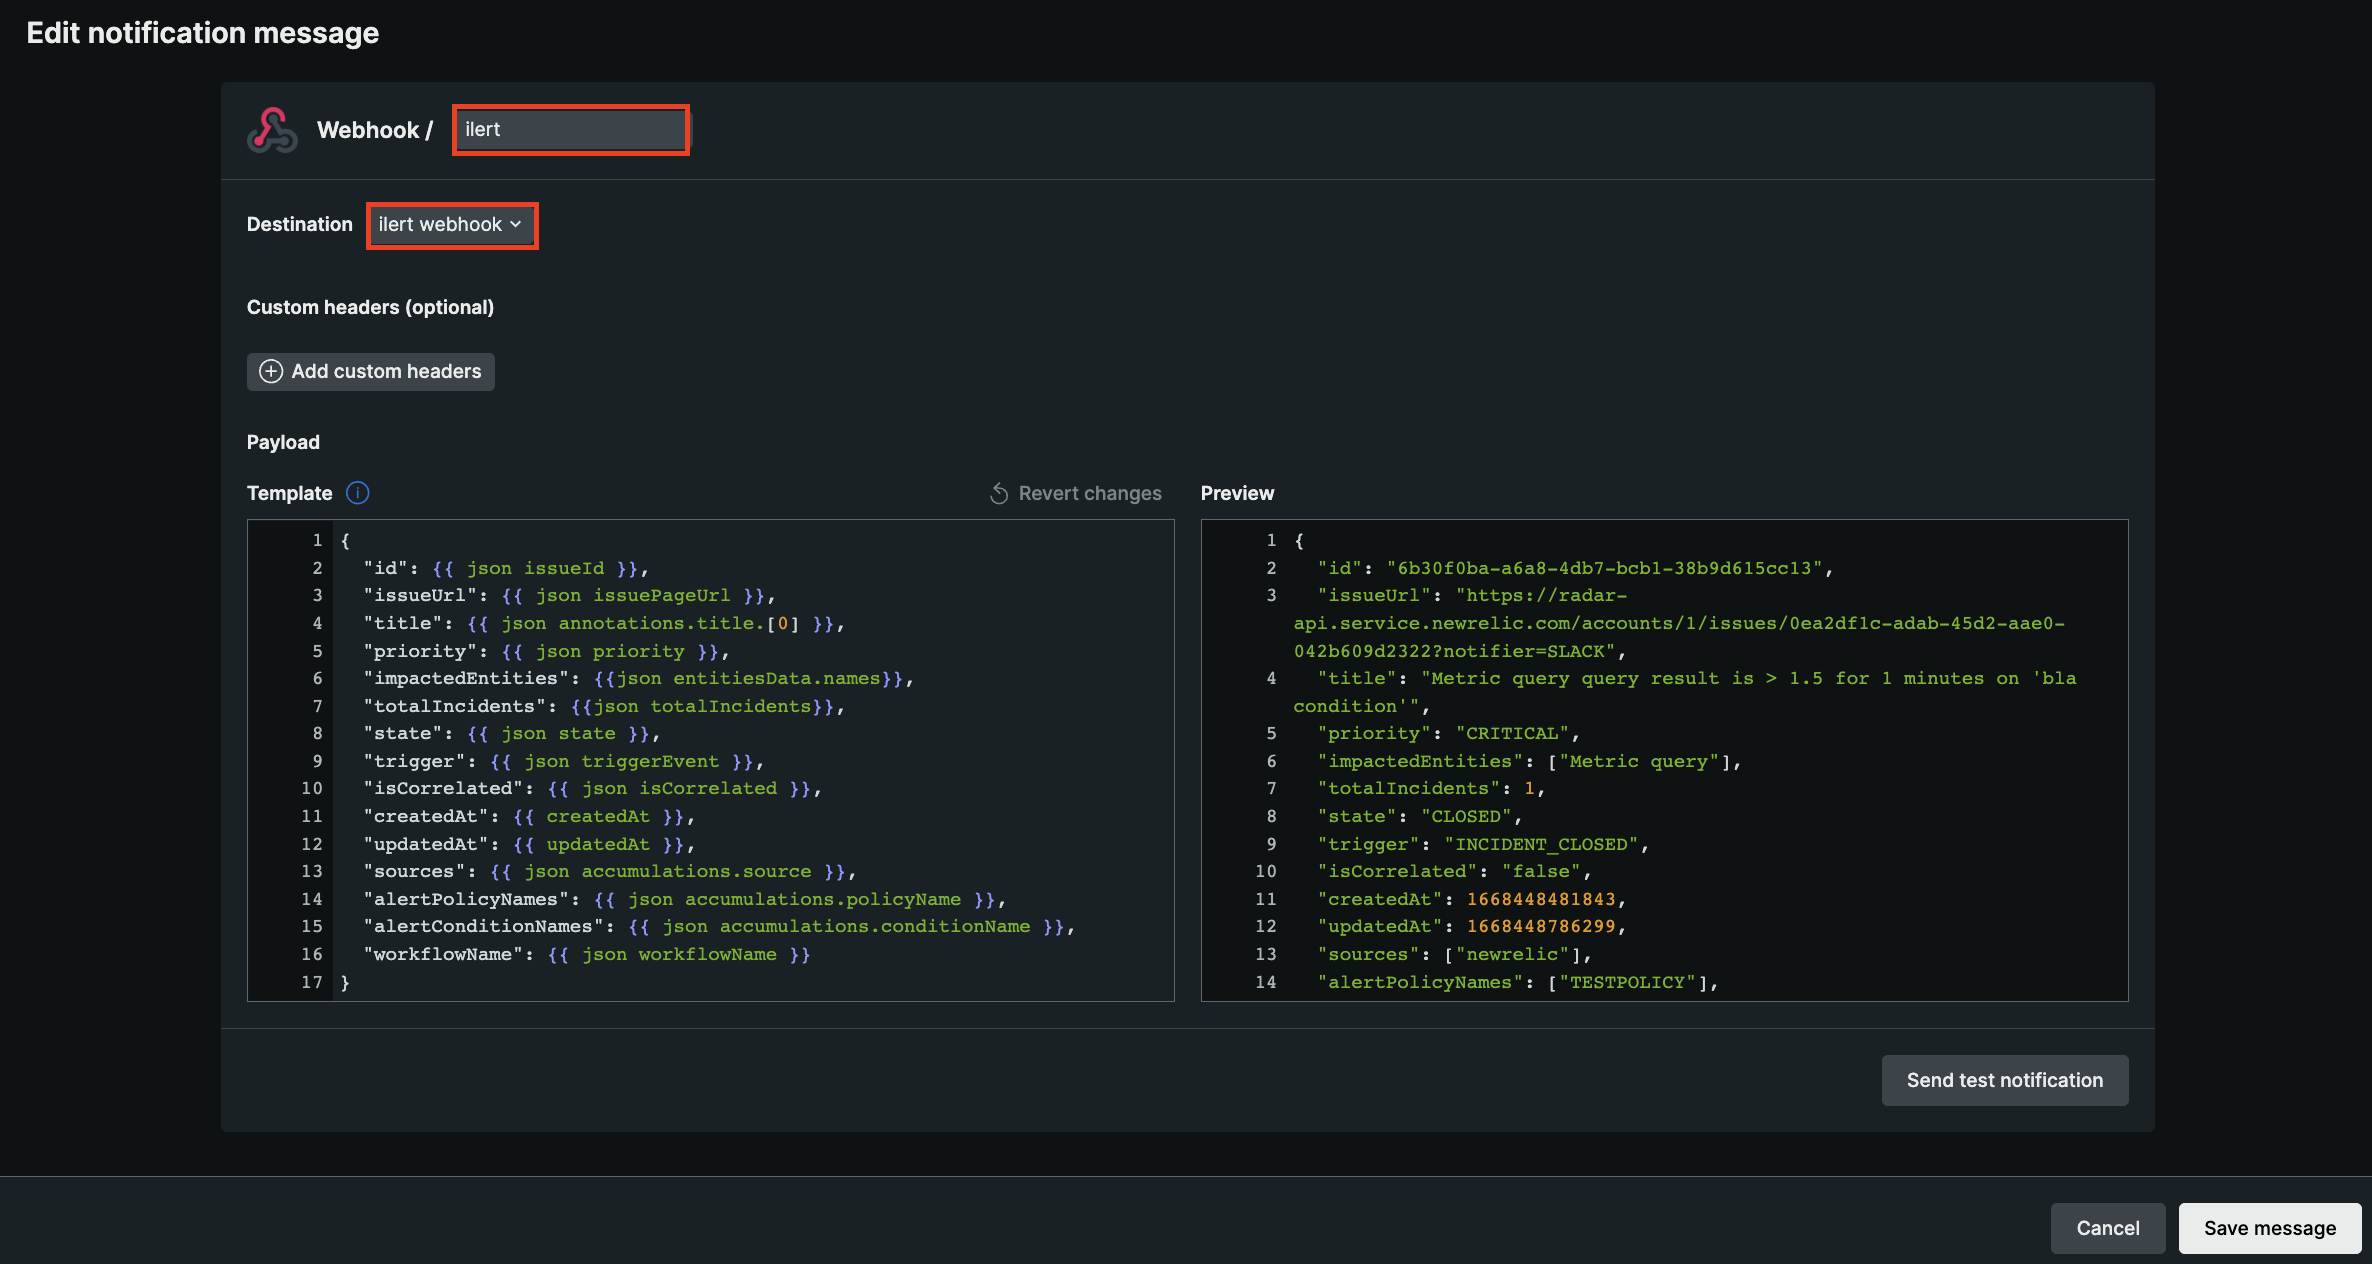Click the plus circle icon for custom headers
The height and width of the screenshot is (1264, 2372).
point(271,372)
